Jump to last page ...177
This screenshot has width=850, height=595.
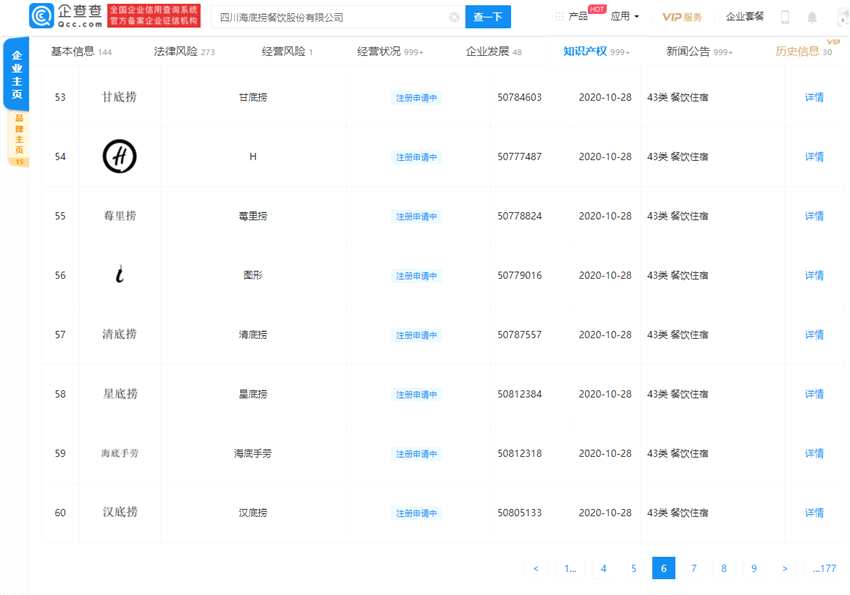[x=825, y=568]
